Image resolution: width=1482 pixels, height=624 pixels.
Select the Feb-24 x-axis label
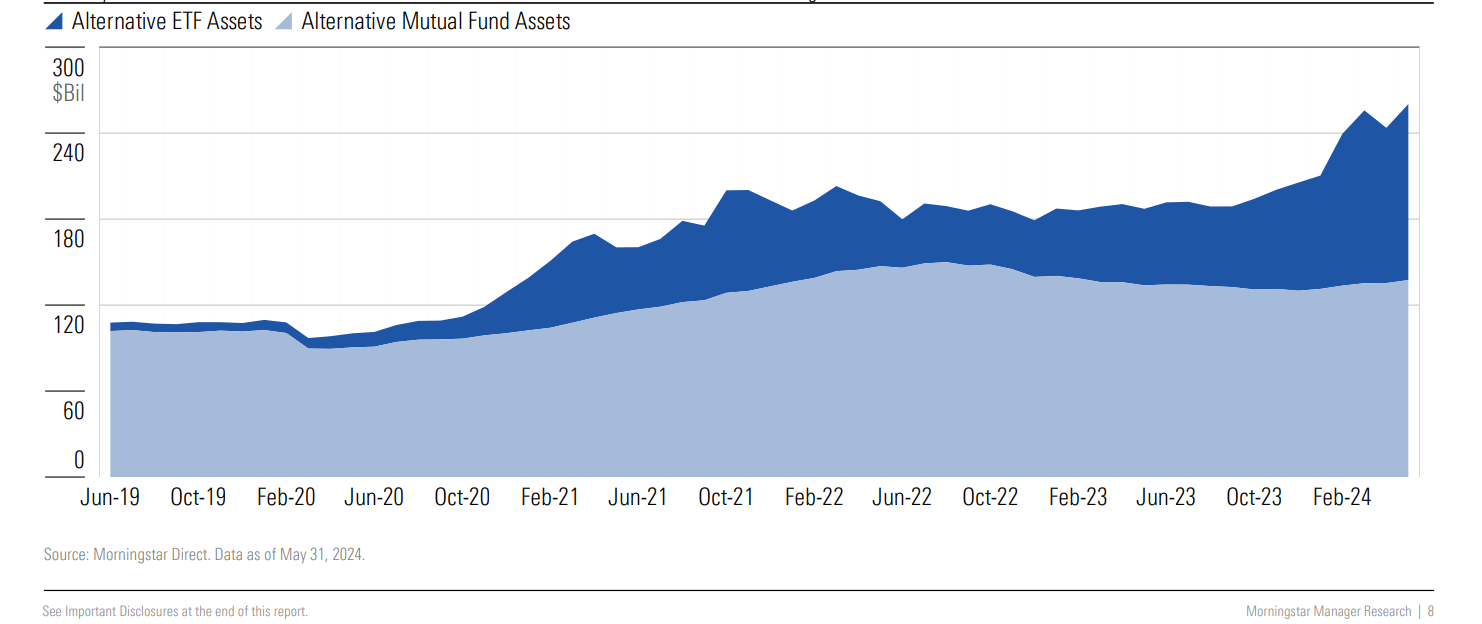(x=1344, y=495)
